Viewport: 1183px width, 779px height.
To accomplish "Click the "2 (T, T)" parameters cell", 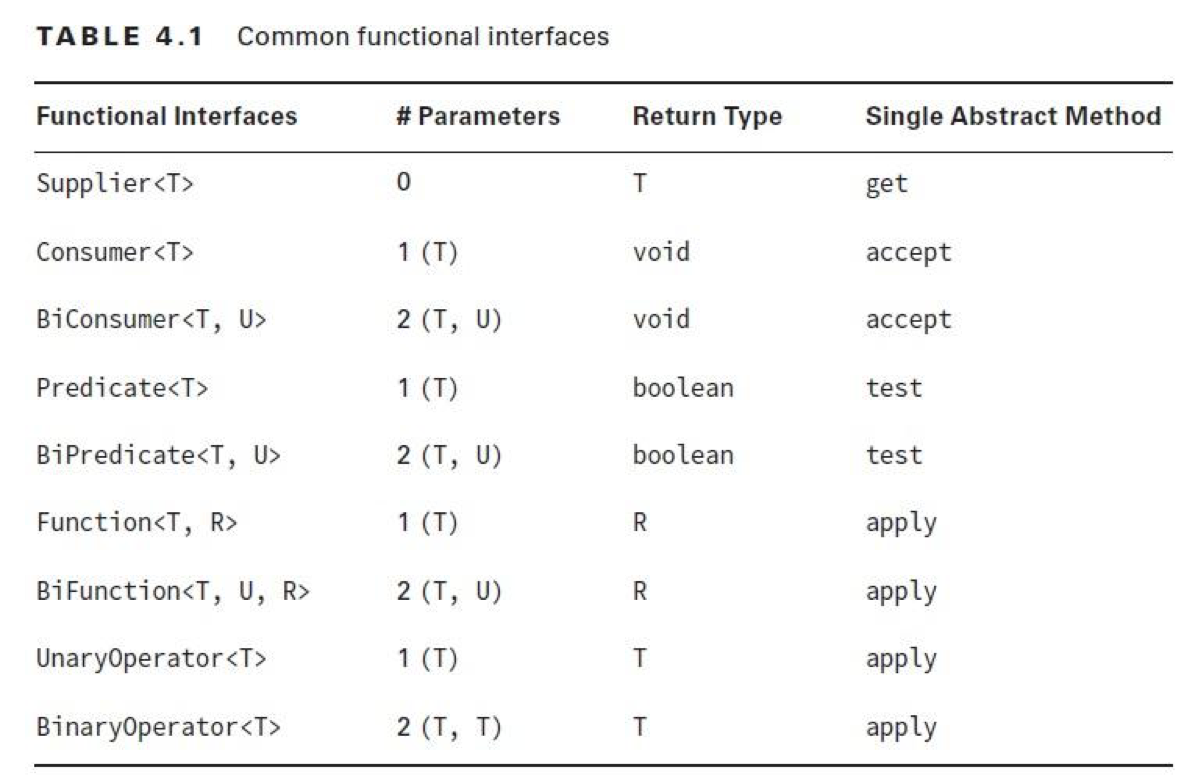I will (449, 727).
